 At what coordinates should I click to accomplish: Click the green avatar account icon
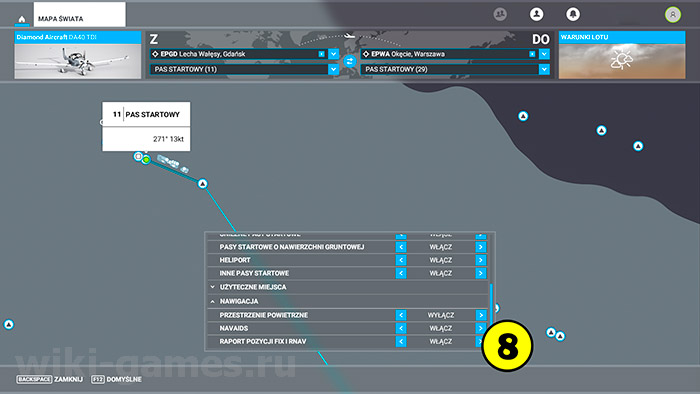point(673,15)
